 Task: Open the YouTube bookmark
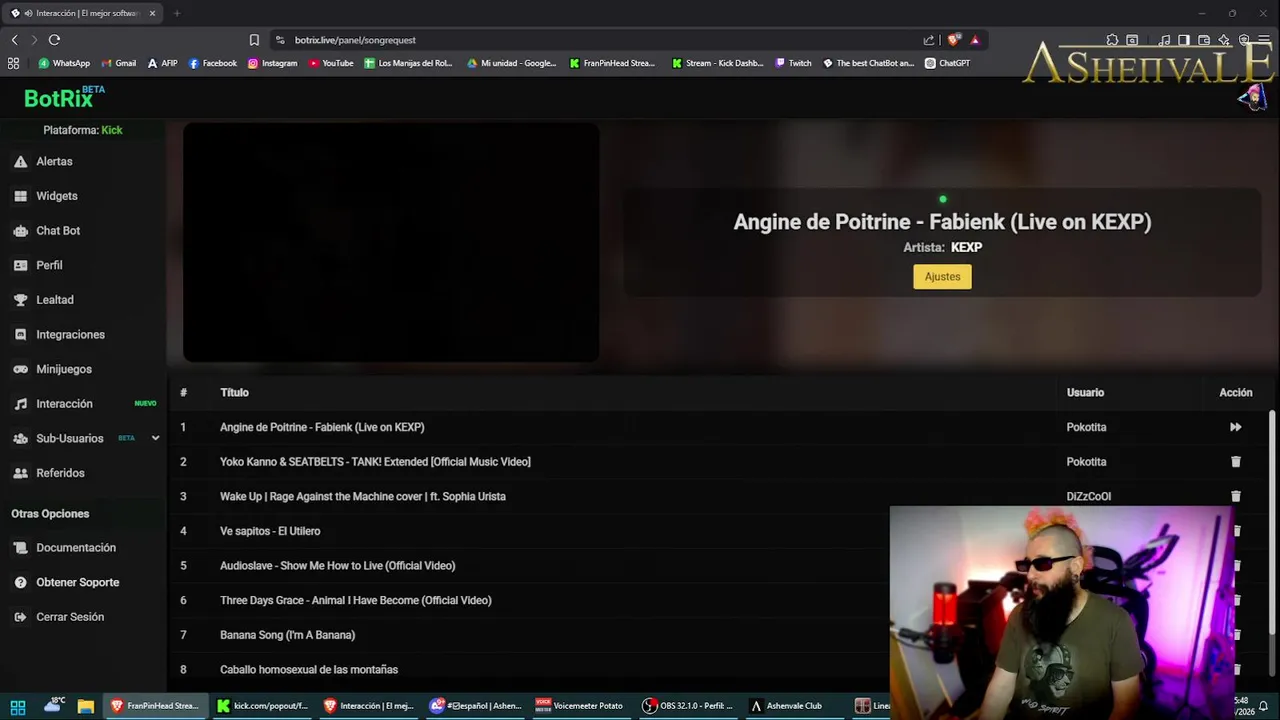pyautogui.click(x=331, y=63)
